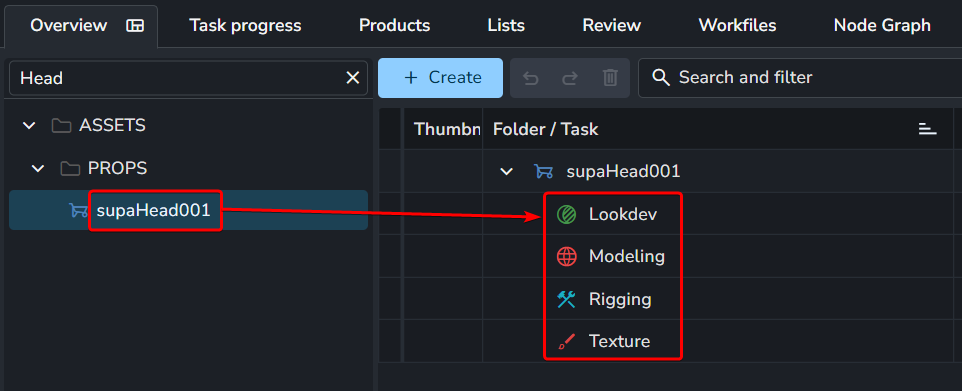Open the Review tab
The height and width of the screenshot is (391, 962).
click(x=612, y=26)
